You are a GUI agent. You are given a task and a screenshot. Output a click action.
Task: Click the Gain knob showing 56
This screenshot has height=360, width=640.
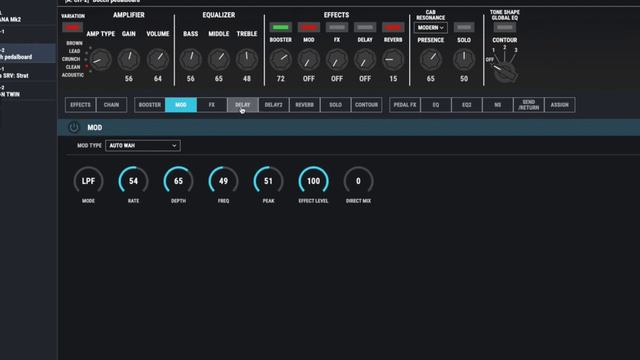point(129,60)
